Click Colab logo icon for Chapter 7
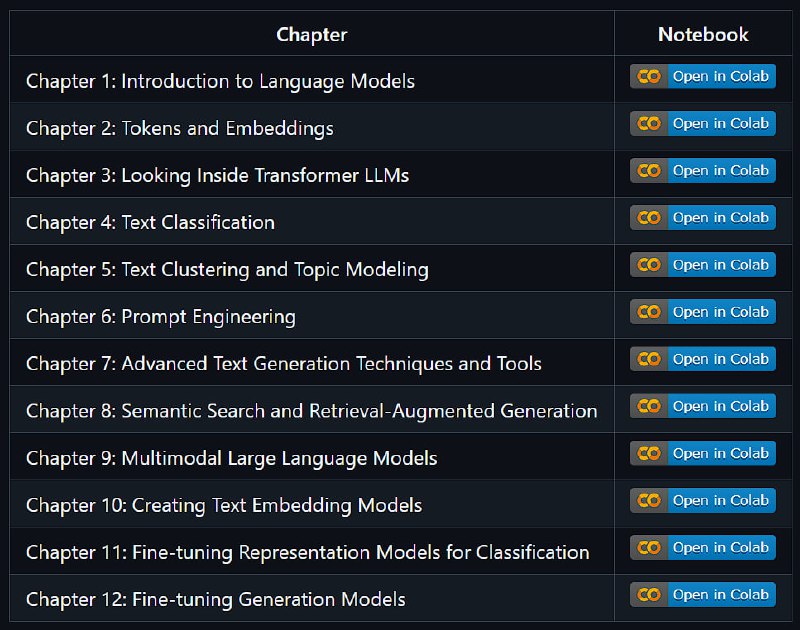This screenshot has width=800, height=630. pyautogui.click(x=649, y=359)
